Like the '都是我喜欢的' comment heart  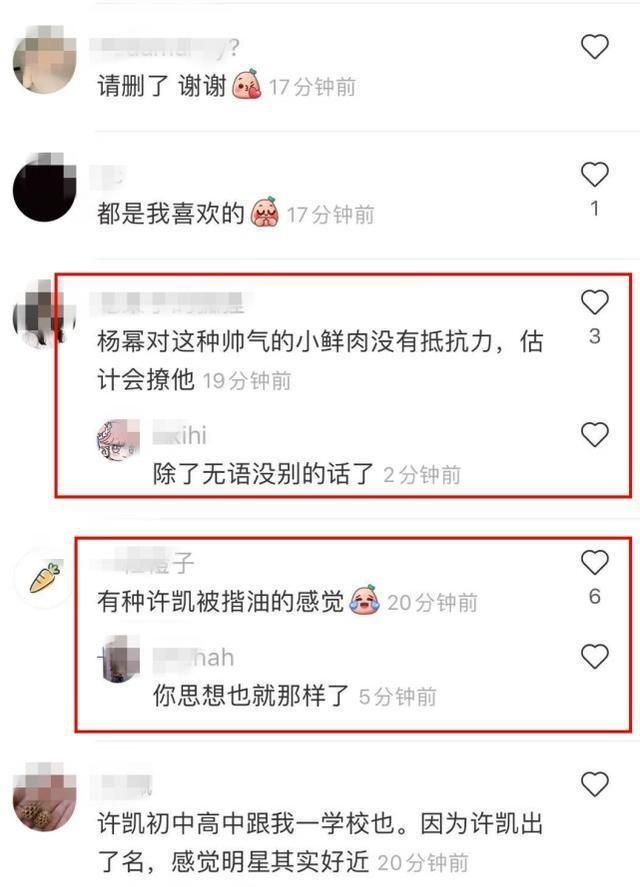click(x=594, y=174)
